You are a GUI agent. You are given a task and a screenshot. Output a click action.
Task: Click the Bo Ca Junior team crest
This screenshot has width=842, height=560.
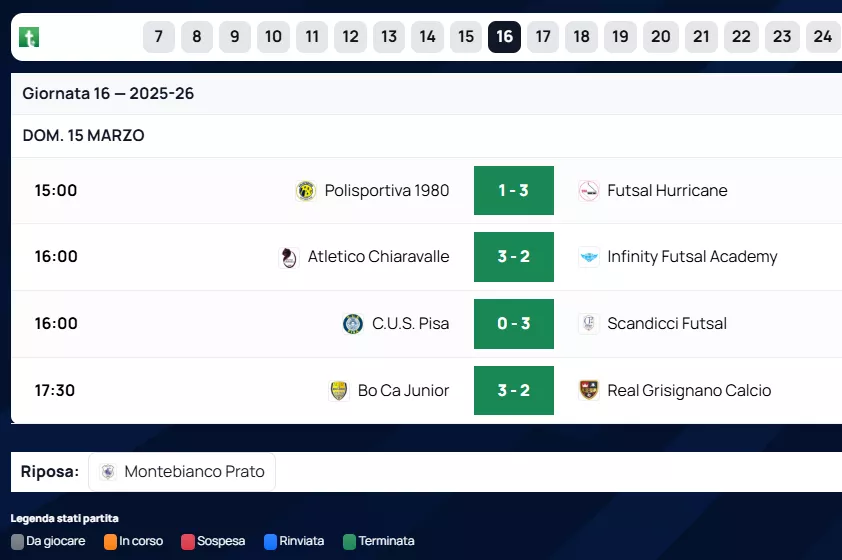[x=339, y=391]
